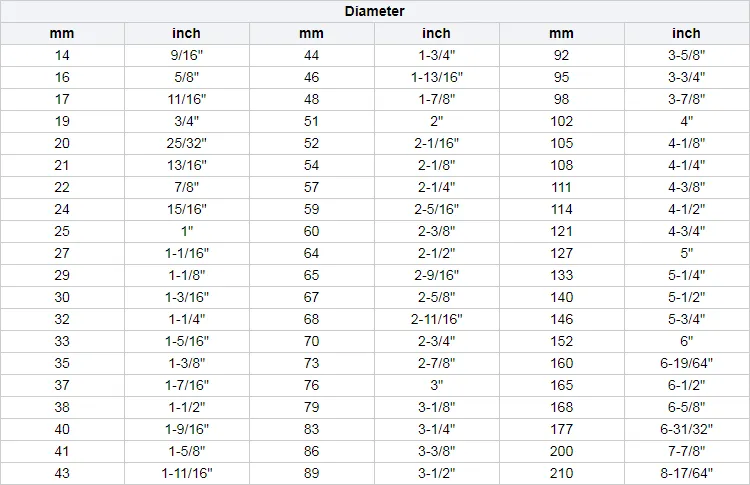Click the 1-13/16" inch value
The image size is (750, 485).
pos(437,77)
